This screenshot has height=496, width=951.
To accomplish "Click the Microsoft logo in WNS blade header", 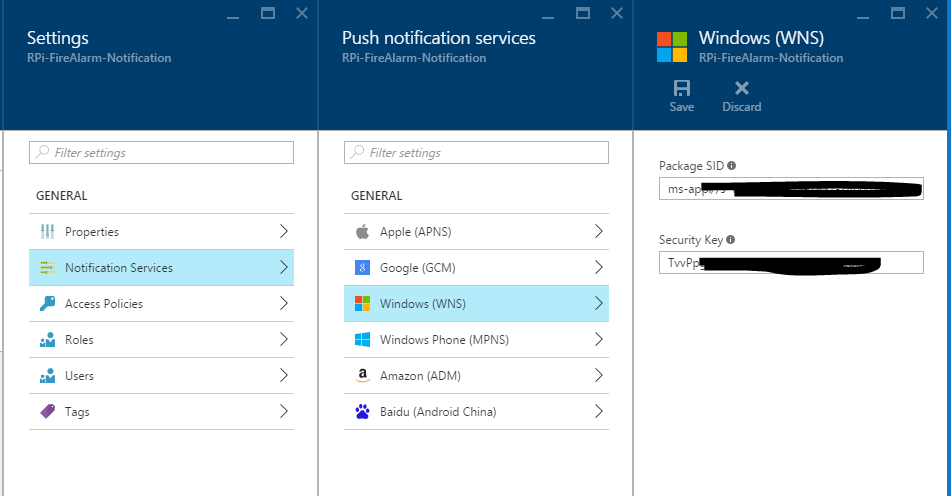I will tap(672, 47).
